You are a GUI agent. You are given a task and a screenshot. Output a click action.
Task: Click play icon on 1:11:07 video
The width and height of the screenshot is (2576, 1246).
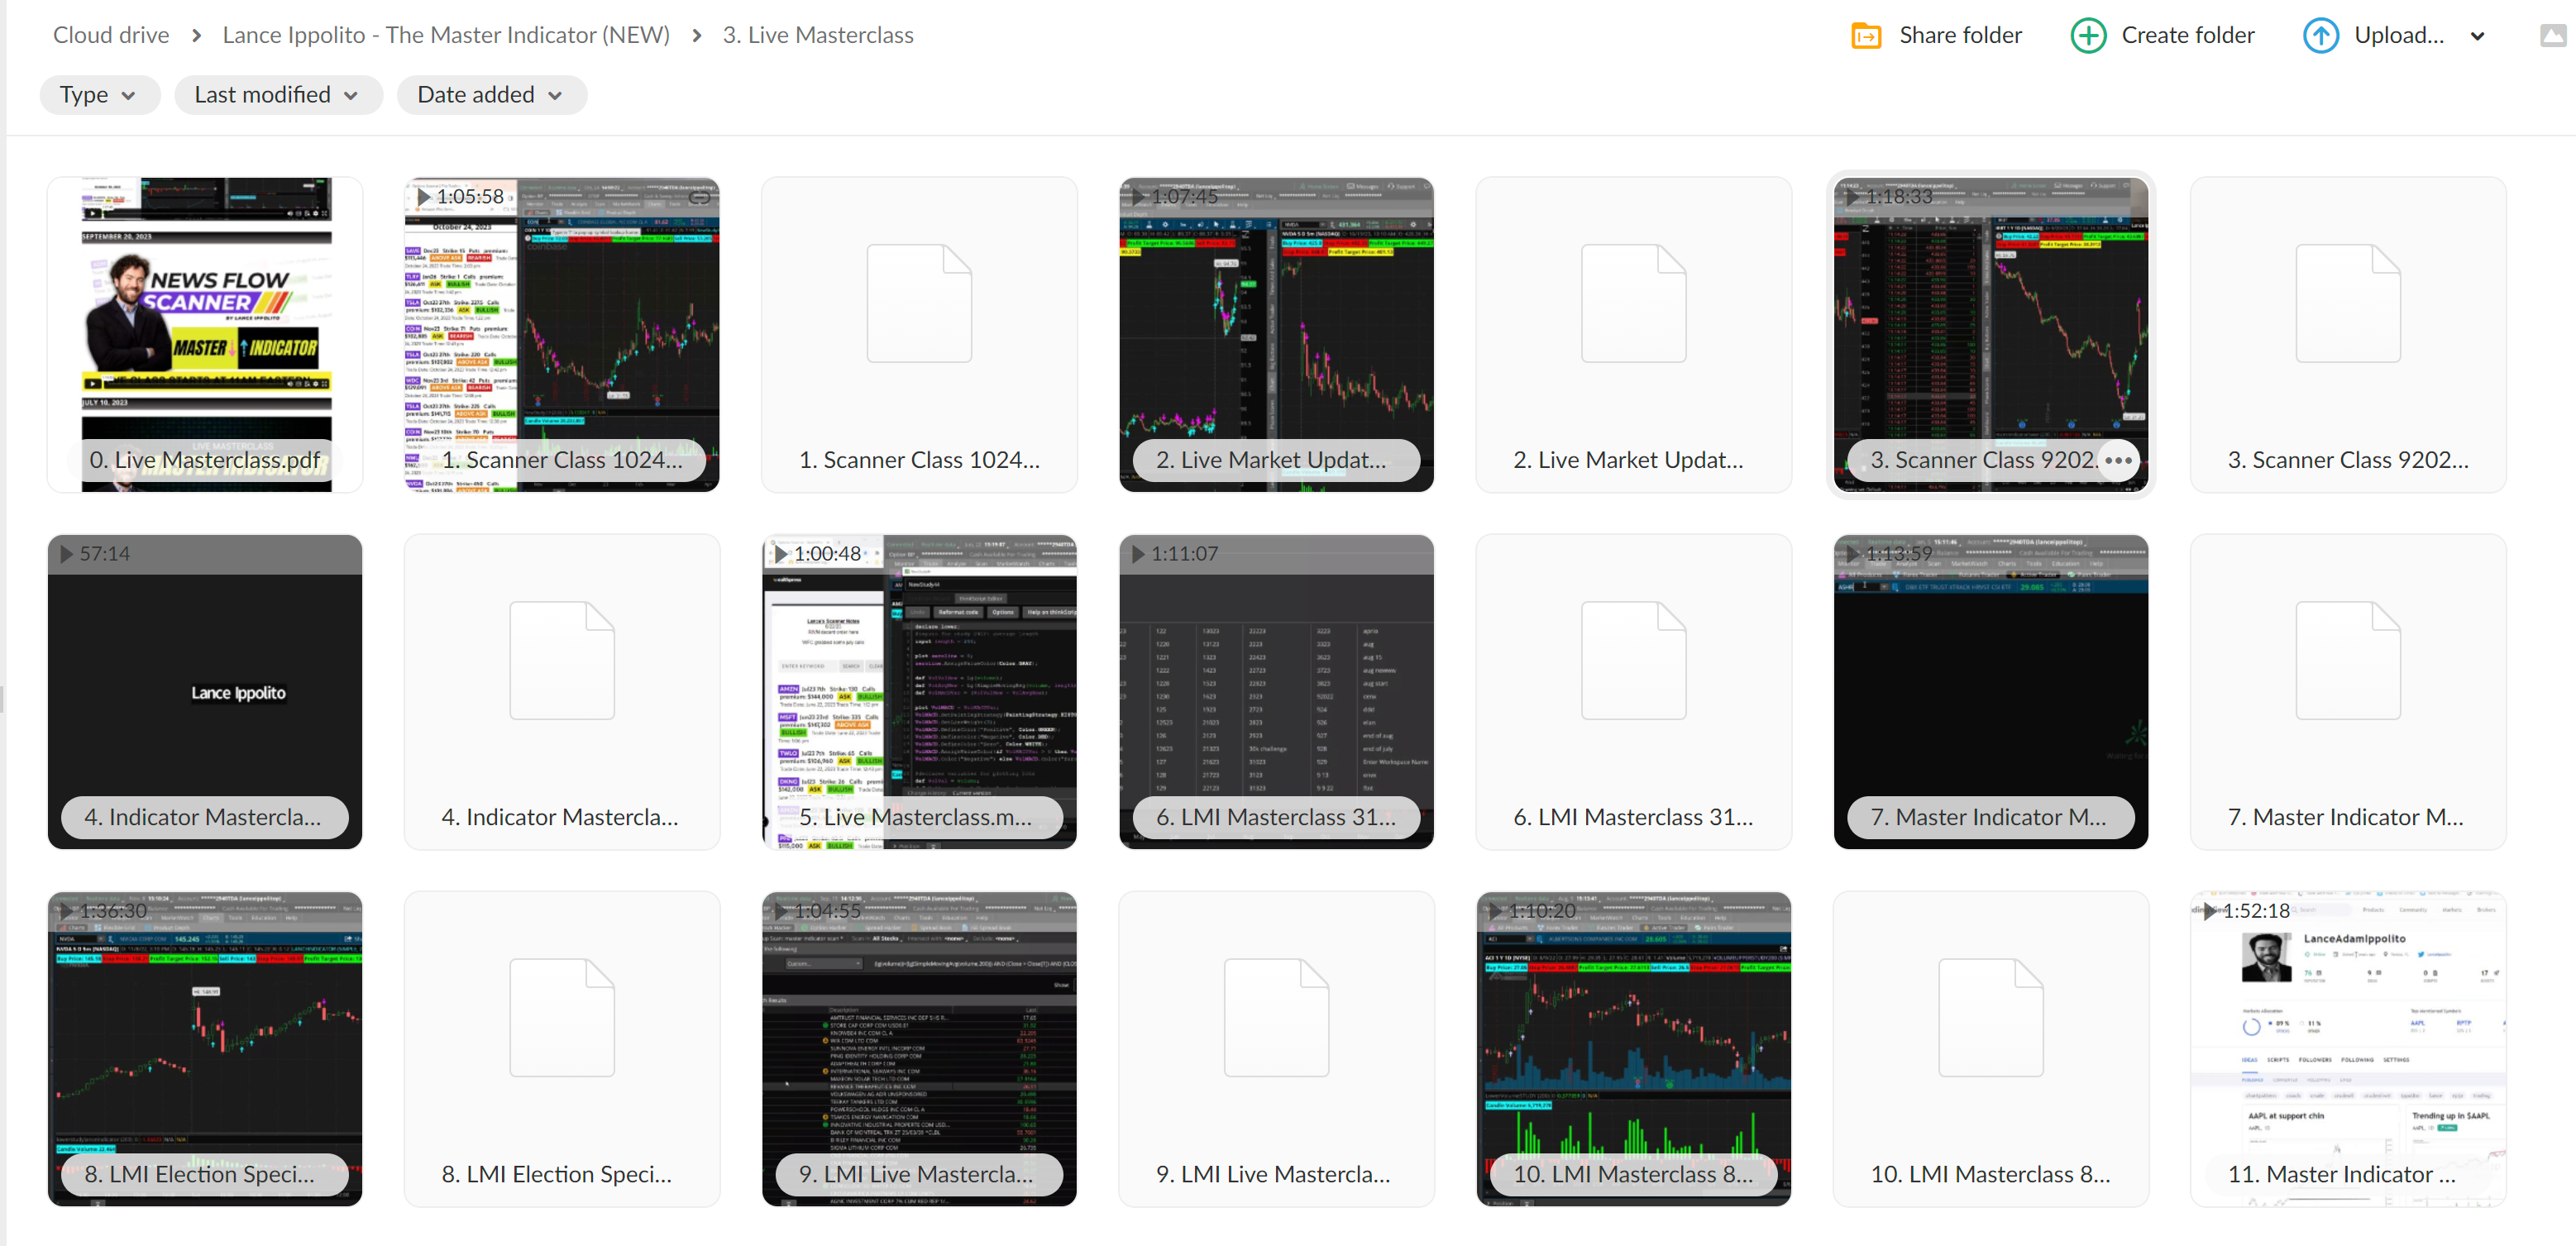point(1138,554)
